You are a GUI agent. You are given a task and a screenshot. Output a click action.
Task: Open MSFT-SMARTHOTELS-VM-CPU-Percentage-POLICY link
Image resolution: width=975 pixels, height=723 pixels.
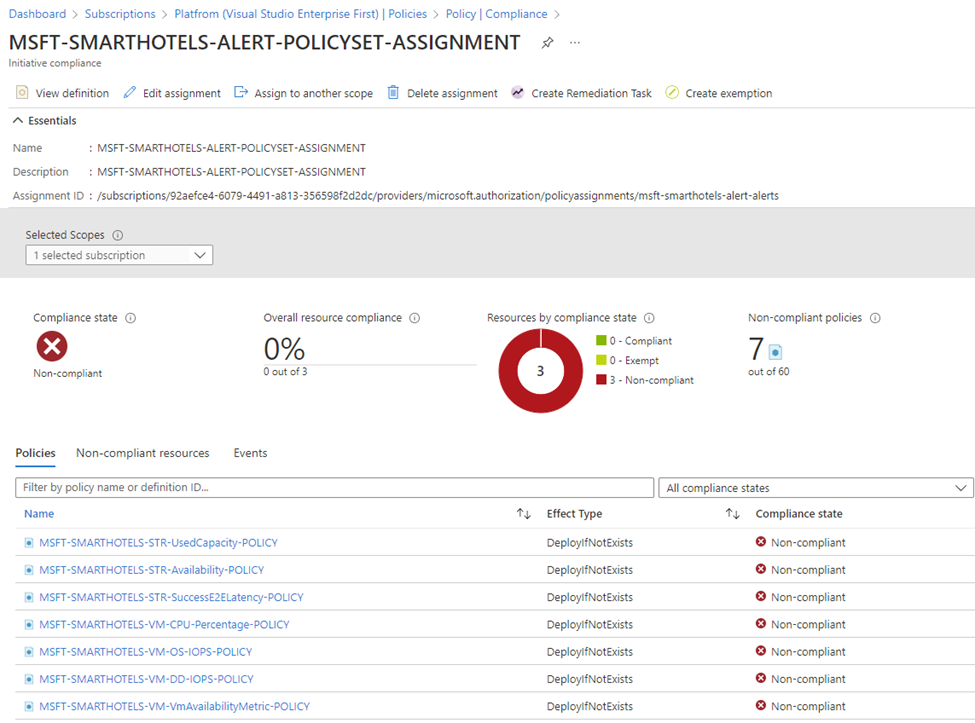(164, 625)
